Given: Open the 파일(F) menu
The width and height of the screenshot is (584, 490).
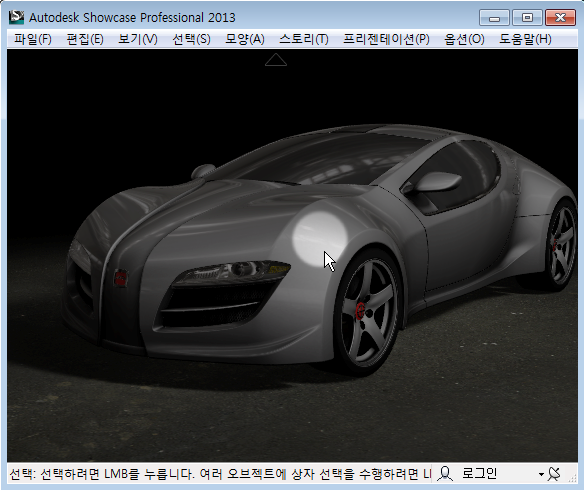Looking at the screenshot, I should [32, 39].
